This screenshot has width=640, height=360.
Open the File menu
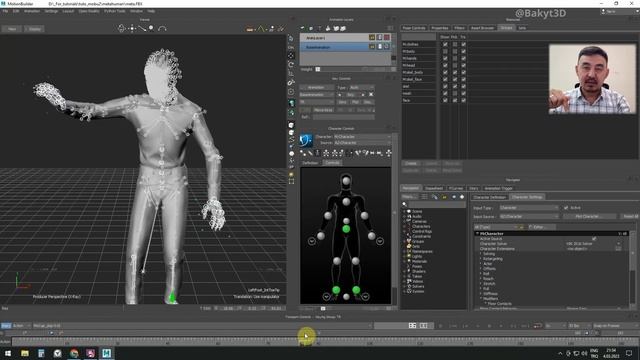pyautogui.click(x=5, y=11)
